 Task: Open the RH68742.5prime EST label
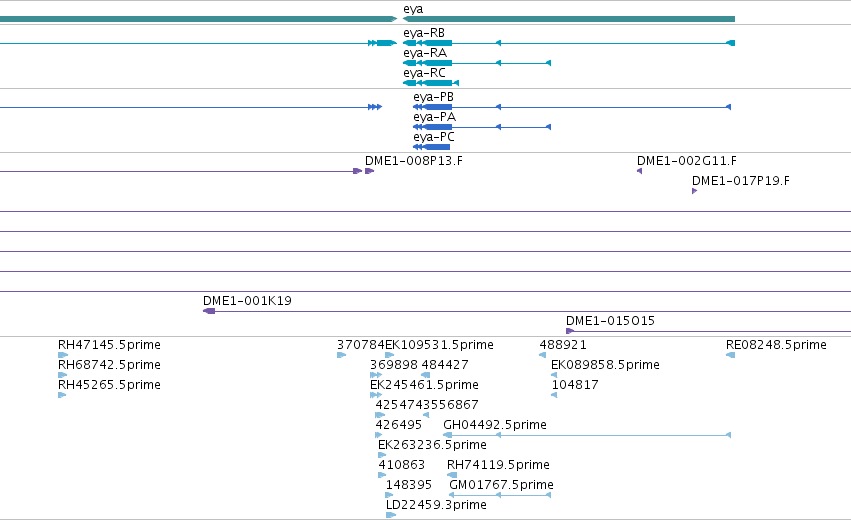point(109,365)
